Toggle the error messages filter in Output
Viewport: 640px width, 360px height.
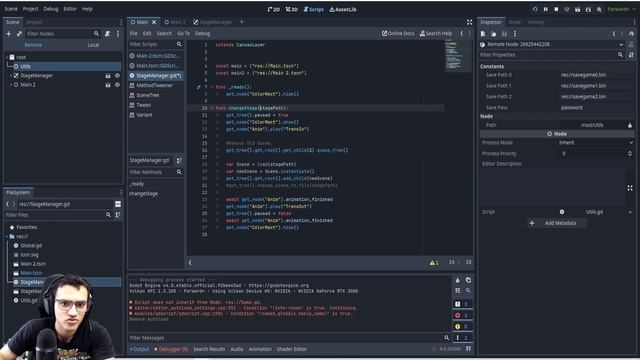coord(462,315)
